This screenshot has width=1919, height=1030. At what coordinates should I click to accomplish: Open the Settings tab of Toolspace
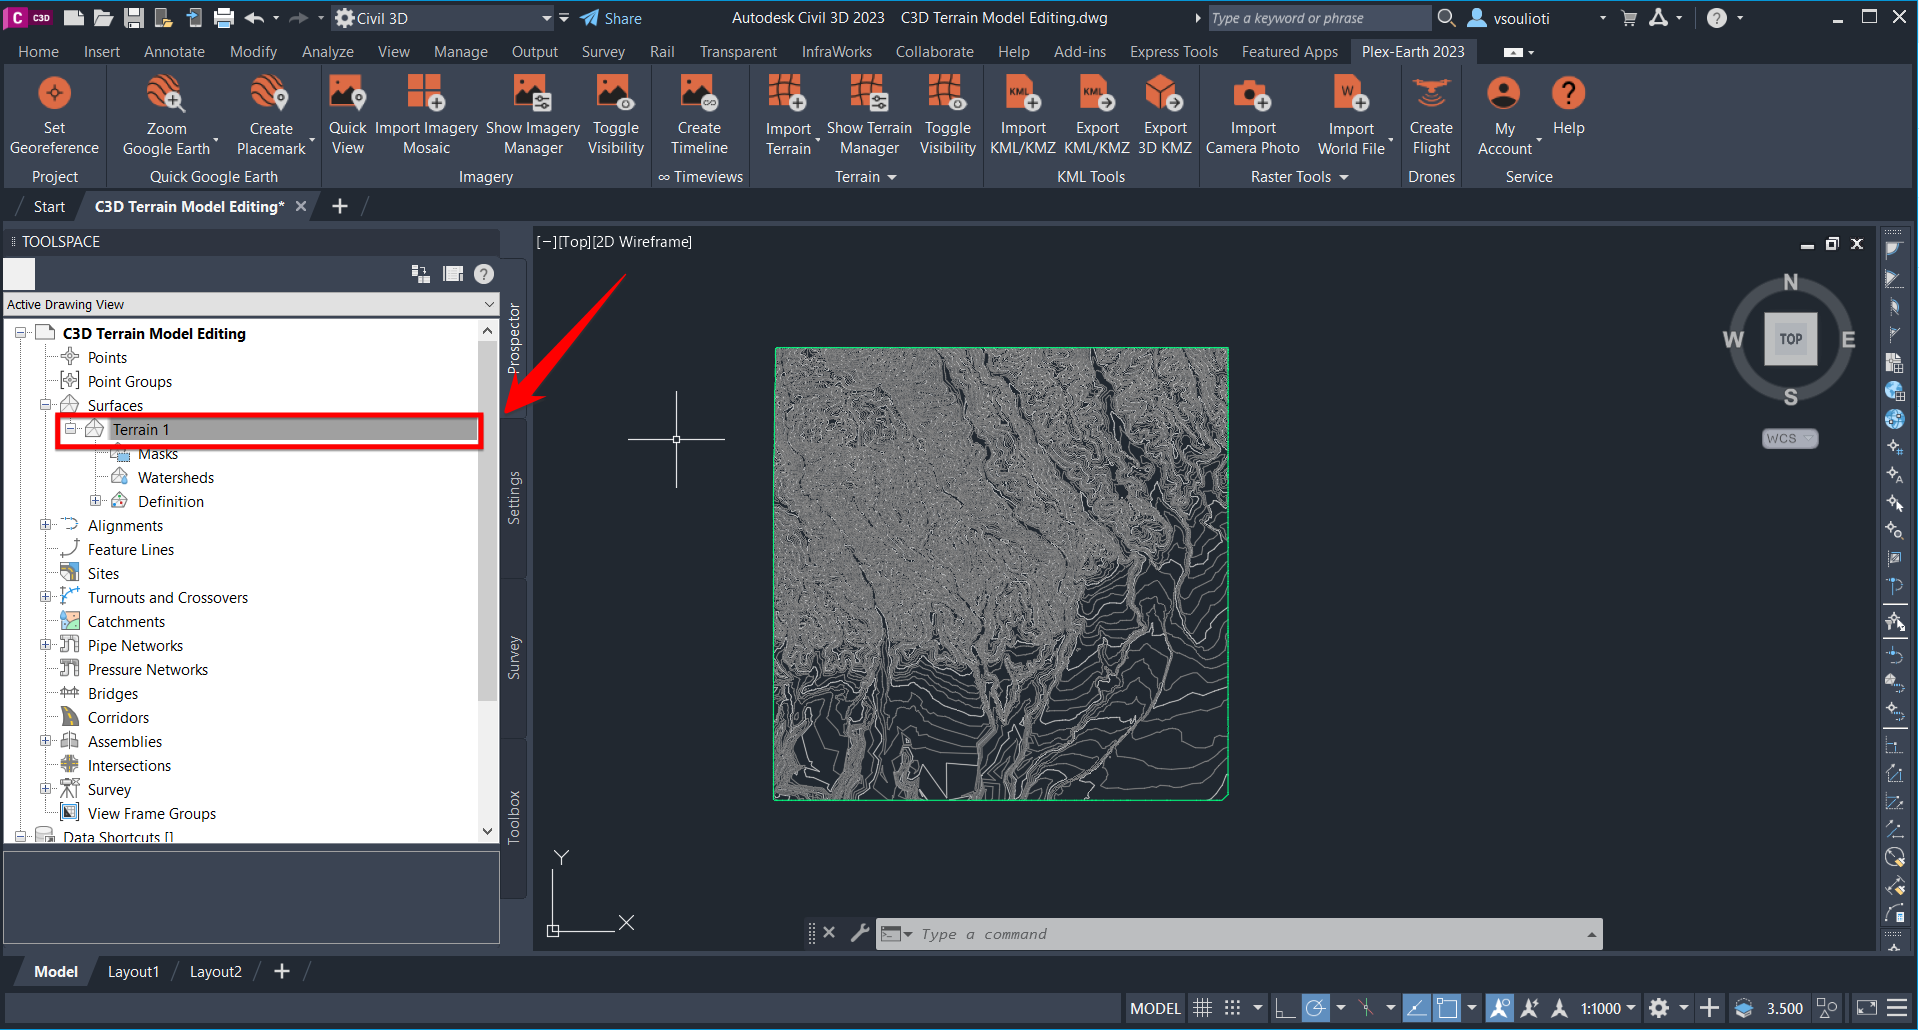click(514, 498)
